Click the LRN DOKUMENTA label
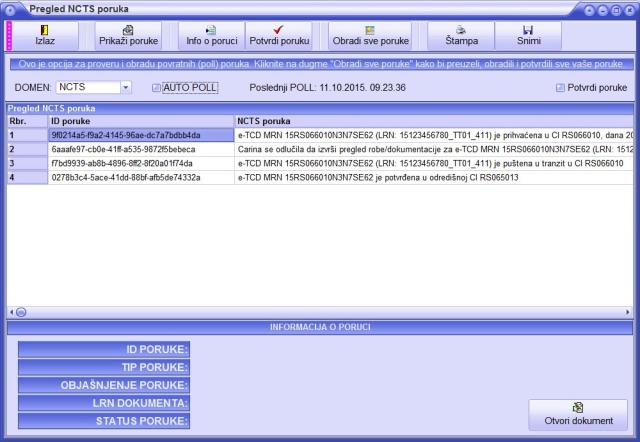This screenshot has width=640, height=442. pos(104,403)
